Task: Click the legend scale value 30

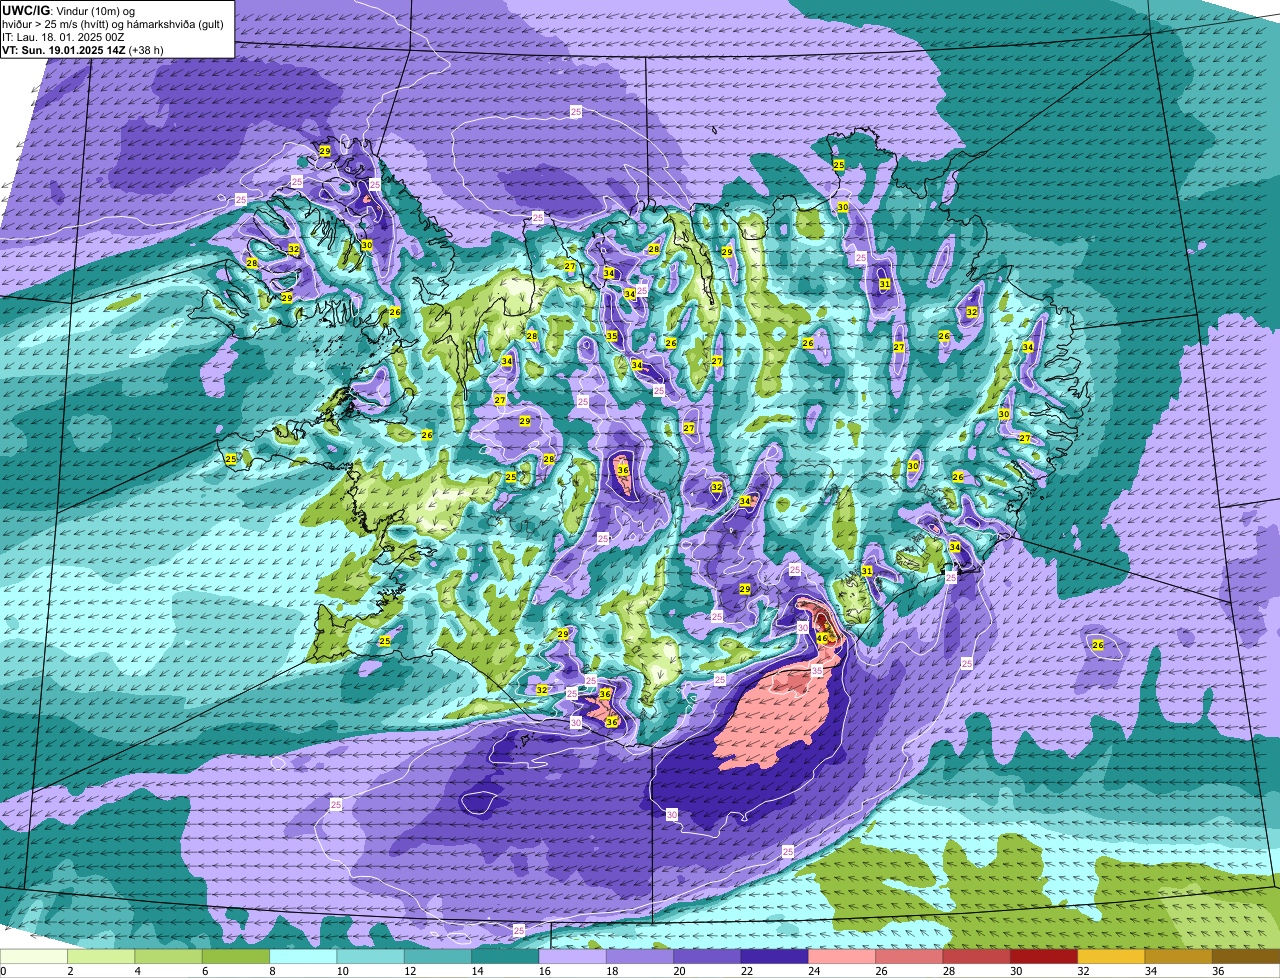Action: [x=1015, y=971]
